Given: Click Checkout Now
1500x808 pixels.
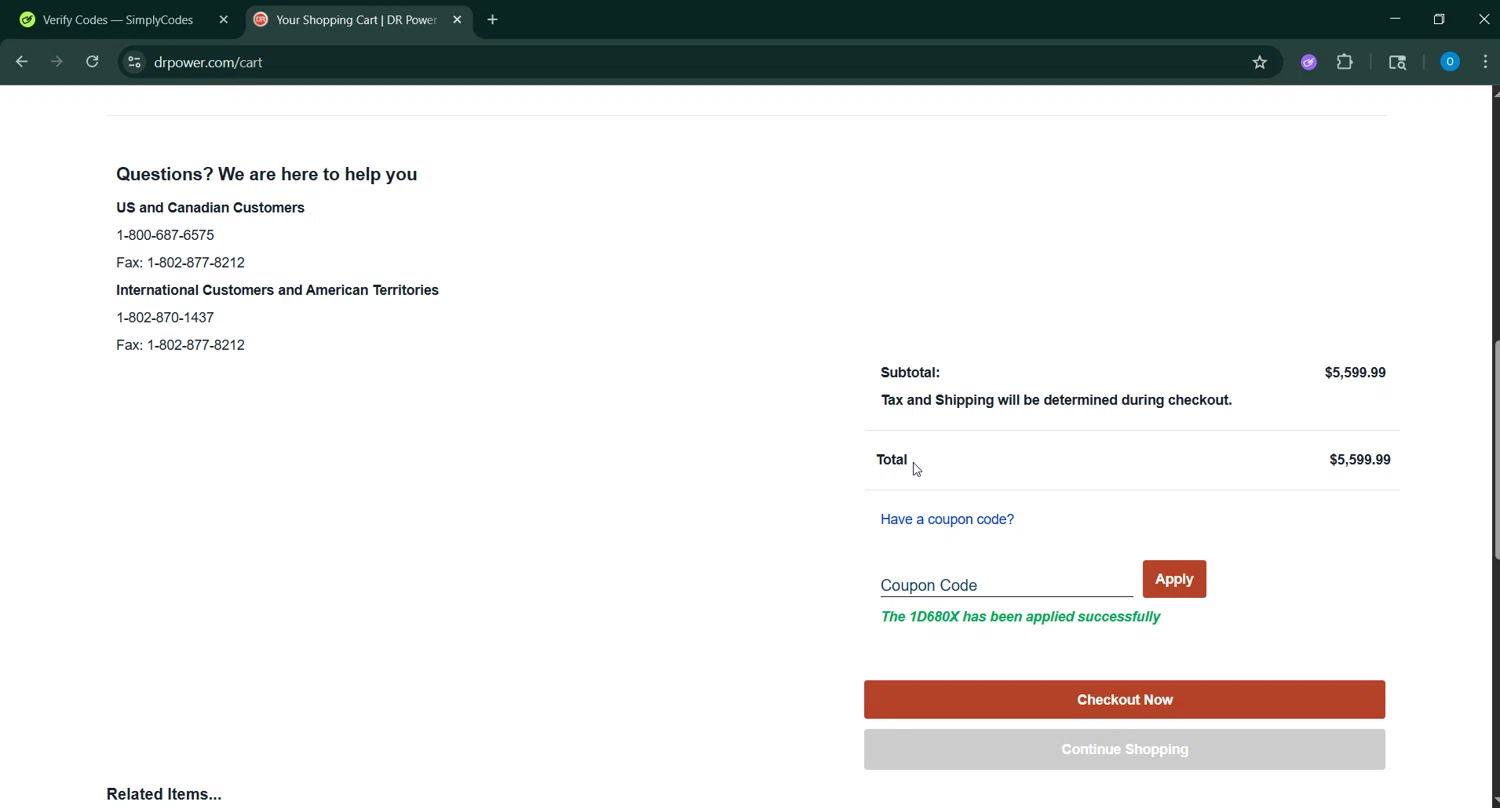Looking at the screenshot, I should (x=1124, y=700).
